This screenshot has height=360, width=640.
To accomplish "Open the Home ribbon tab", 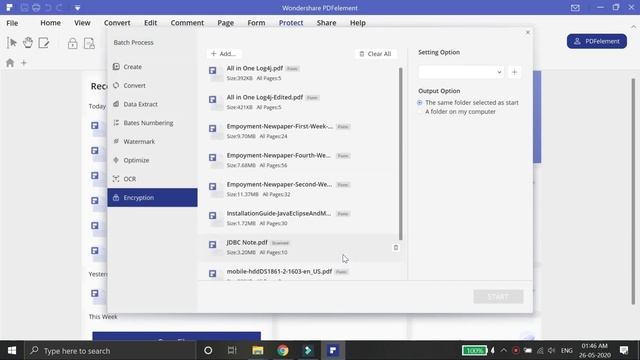I will pyautogui.click(x=50, y=23).
